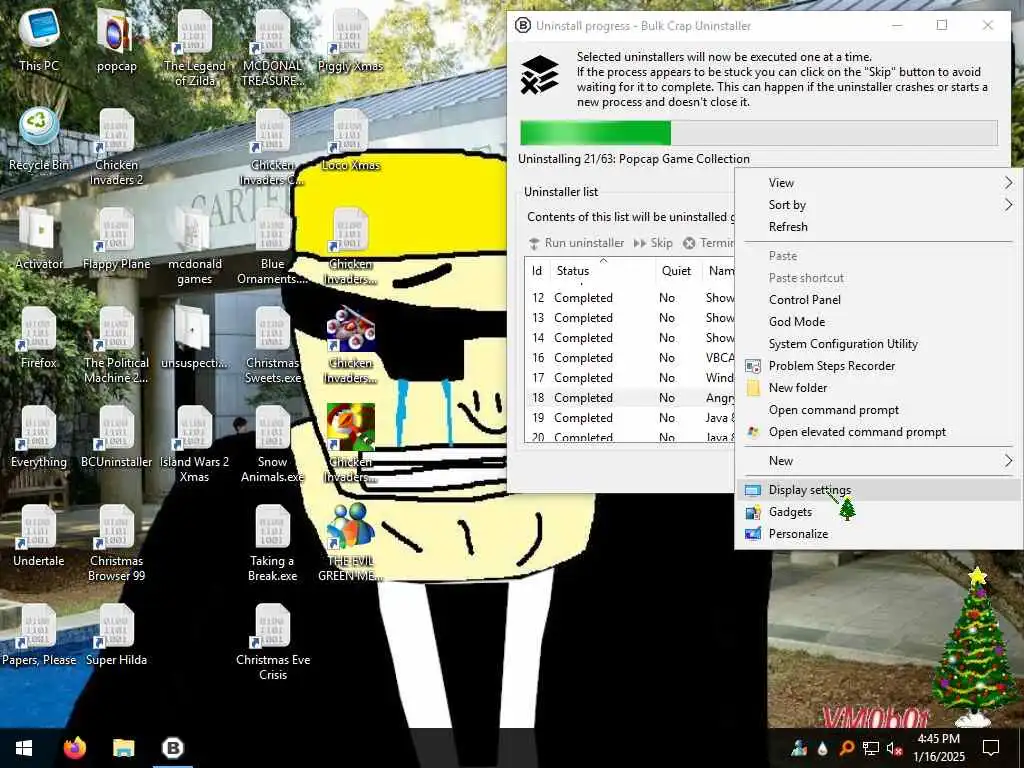Screen dimensions: 1024x768
Task: Select the Taking a Break.exe icon
Action: (272, 543)
